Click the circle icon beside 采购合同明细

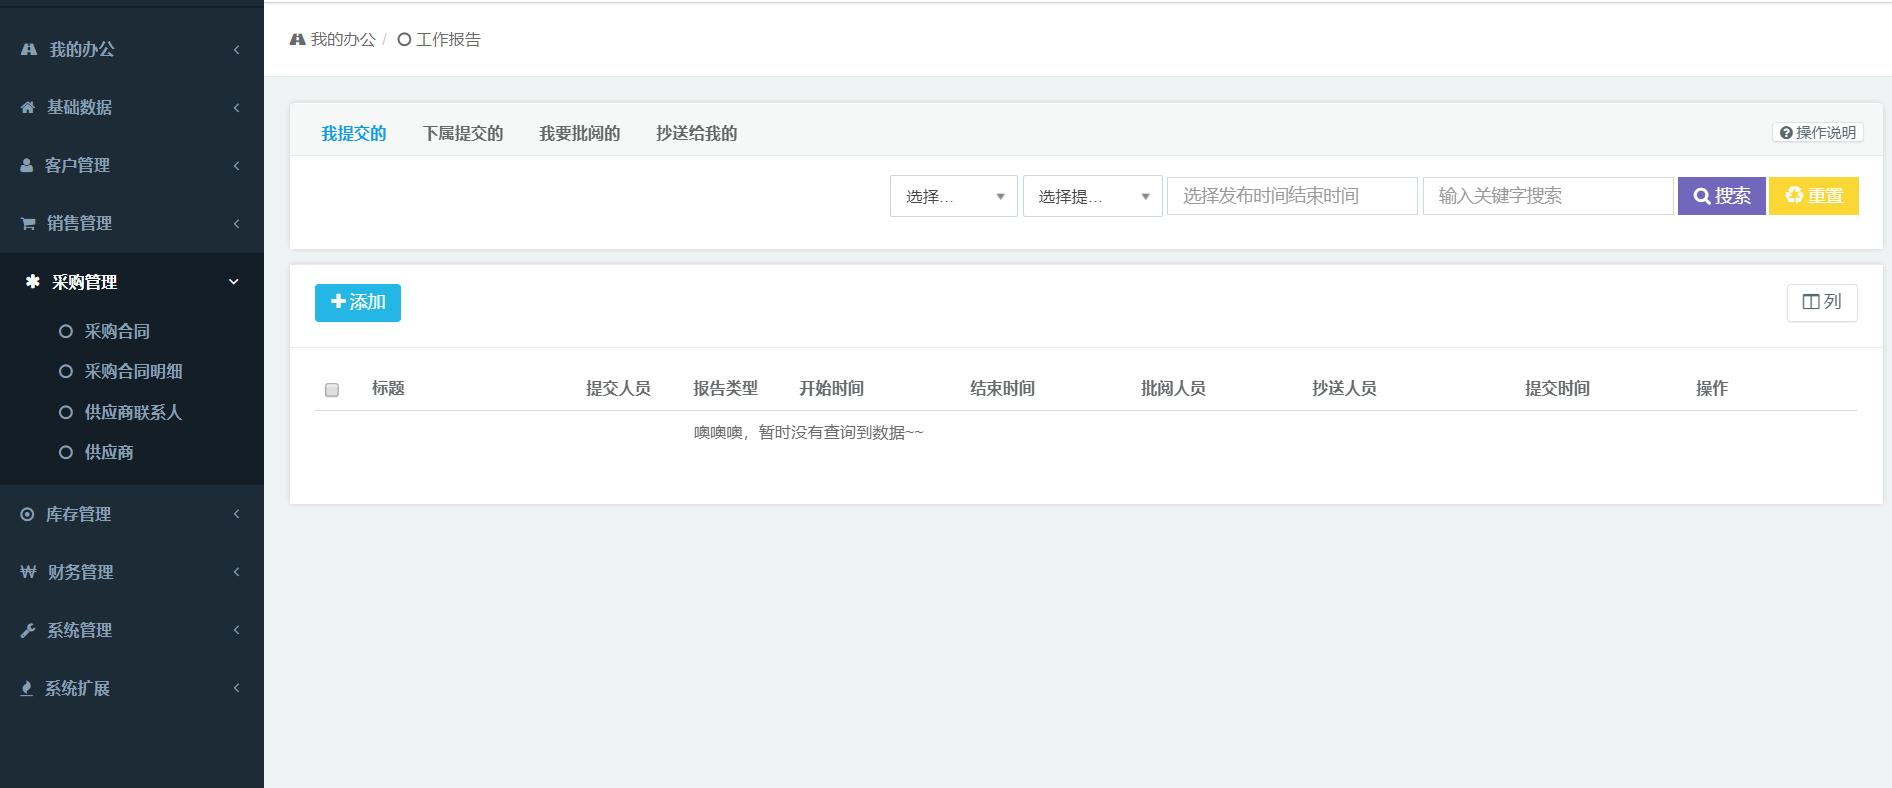tap(66, 371)
